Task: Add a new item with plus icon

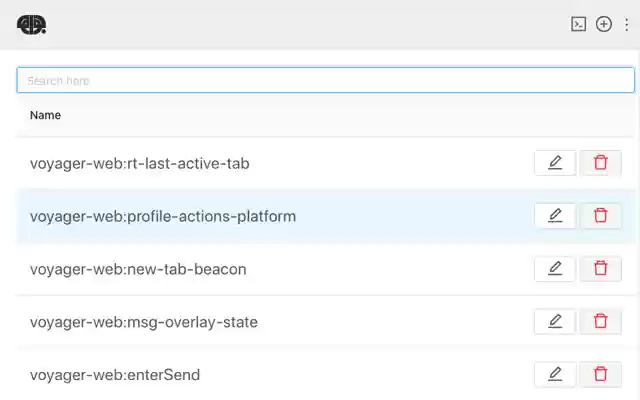Action: coord(604,24)
